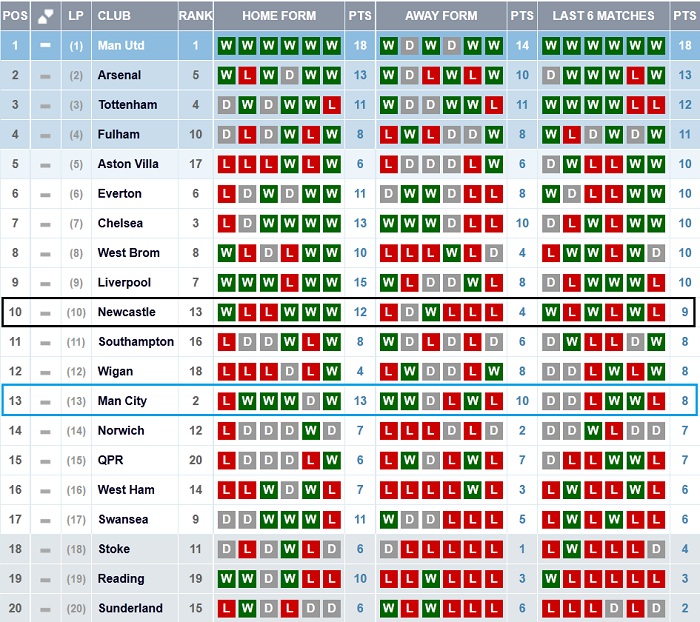Viewport: 700px width, 622px height.
Task: Click Newcastle last position (10)
Action: [x=76, y=312]
